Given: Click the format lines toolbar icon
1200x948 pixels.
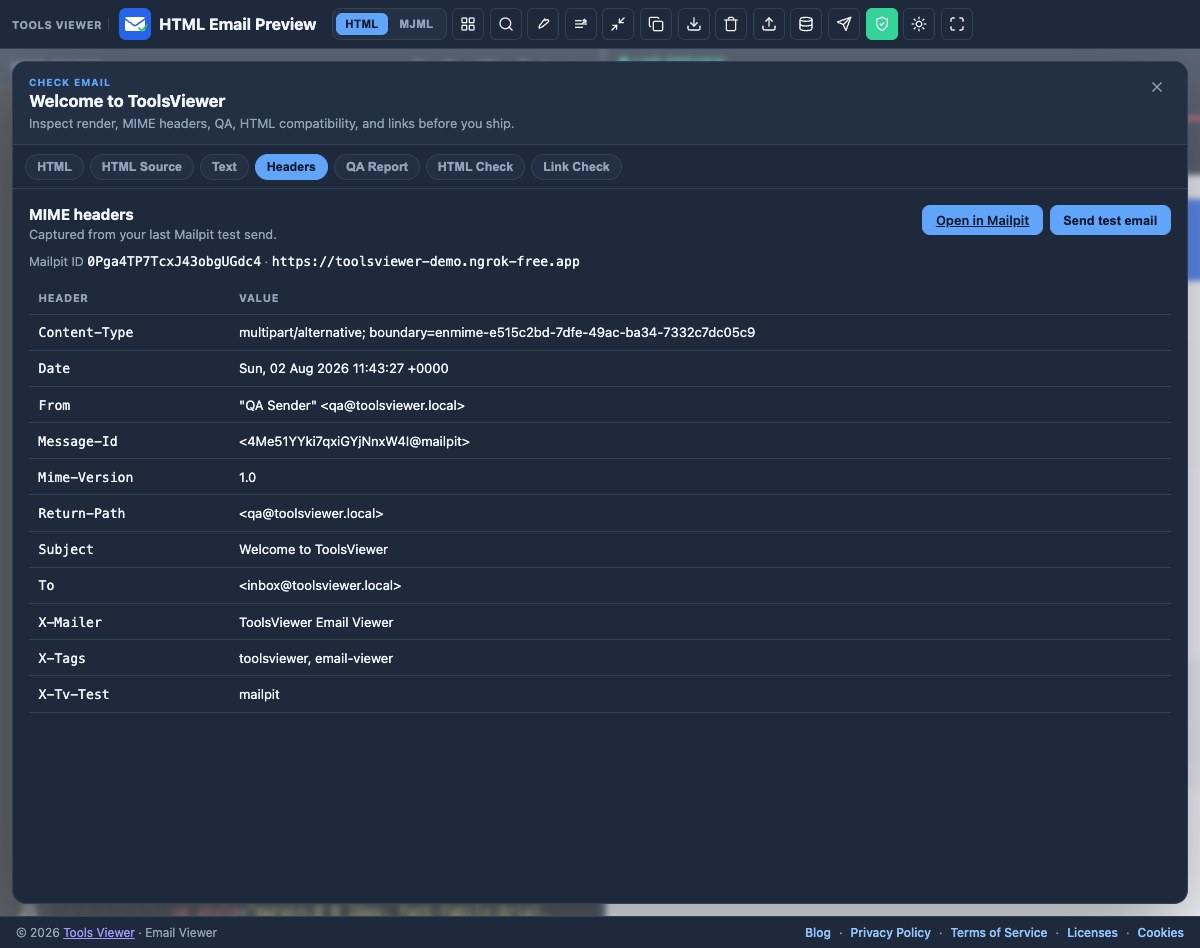Looking at the screenshot, I should click(581, 24).
